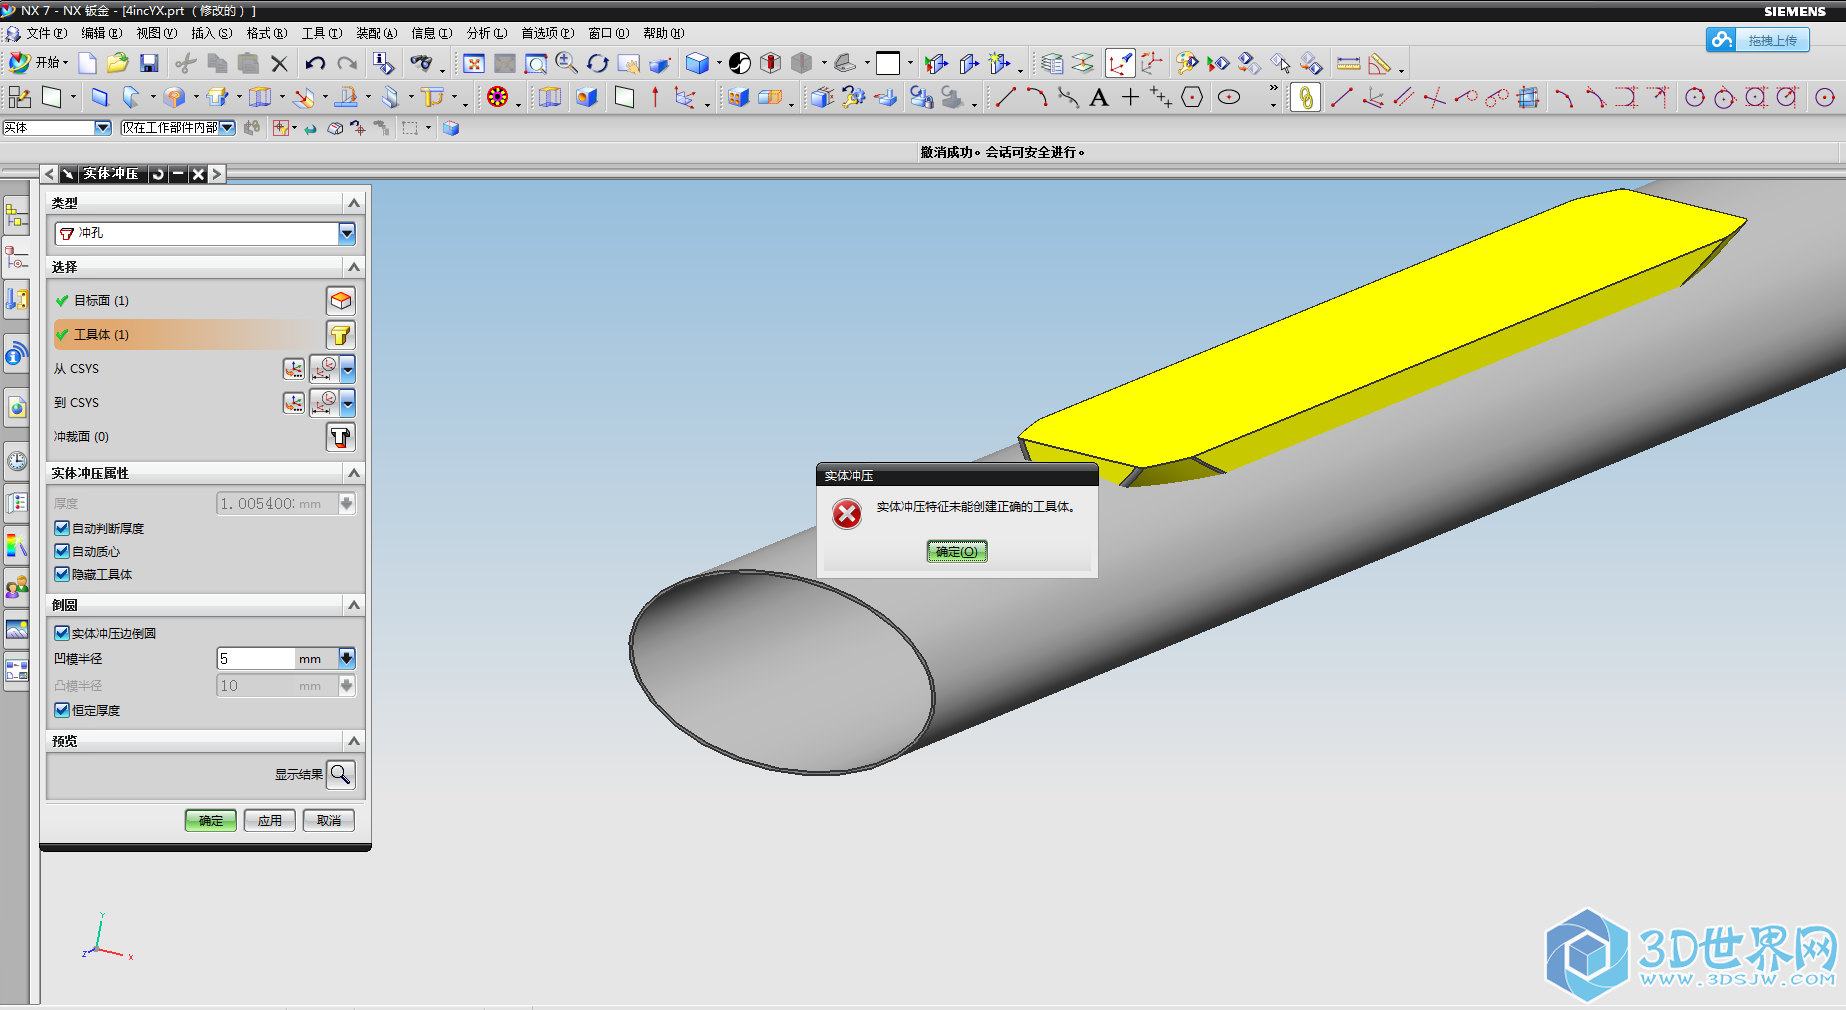Select the Zoom magnifier tool
Viewport: 1846px width, 1010px height.
click(x=566, y=63)
